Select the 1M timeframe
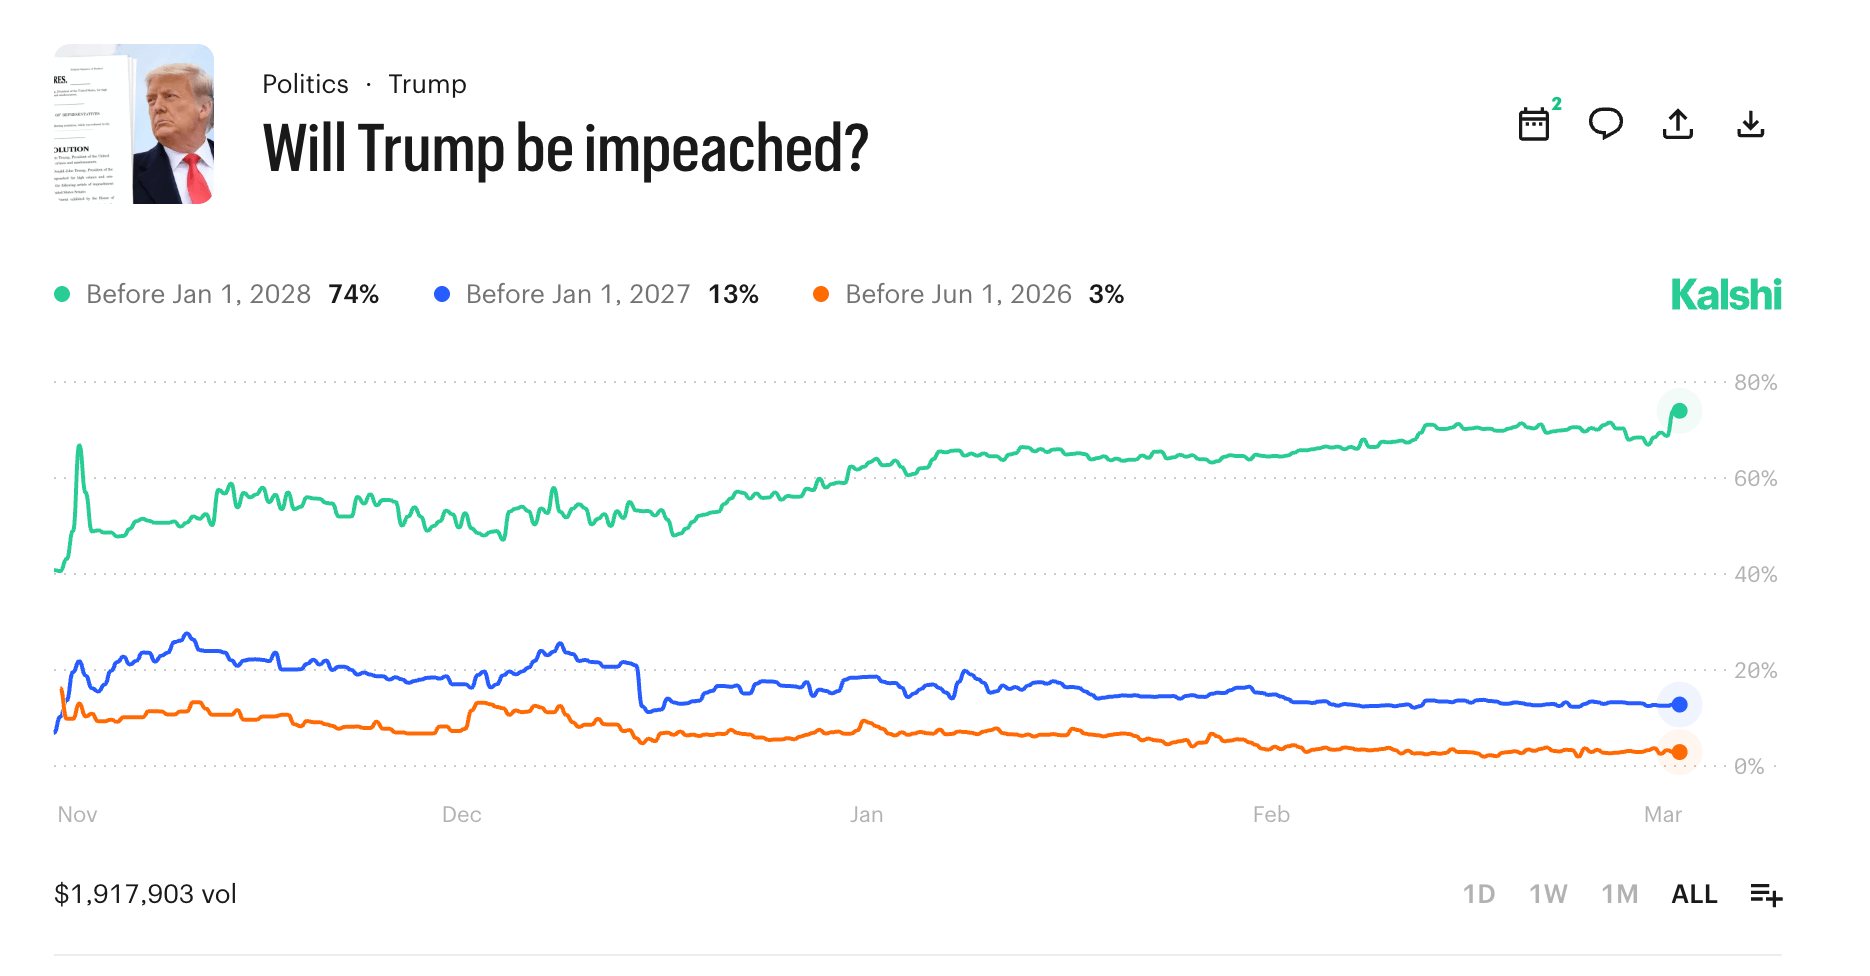This screenshot has height=976, width=1870. [1620, 894]
